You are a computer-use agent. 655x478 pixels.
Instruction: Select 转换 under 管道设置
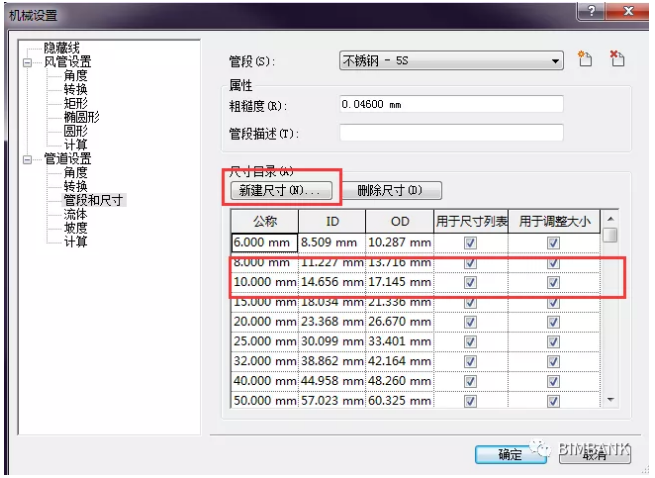(76, 186)
